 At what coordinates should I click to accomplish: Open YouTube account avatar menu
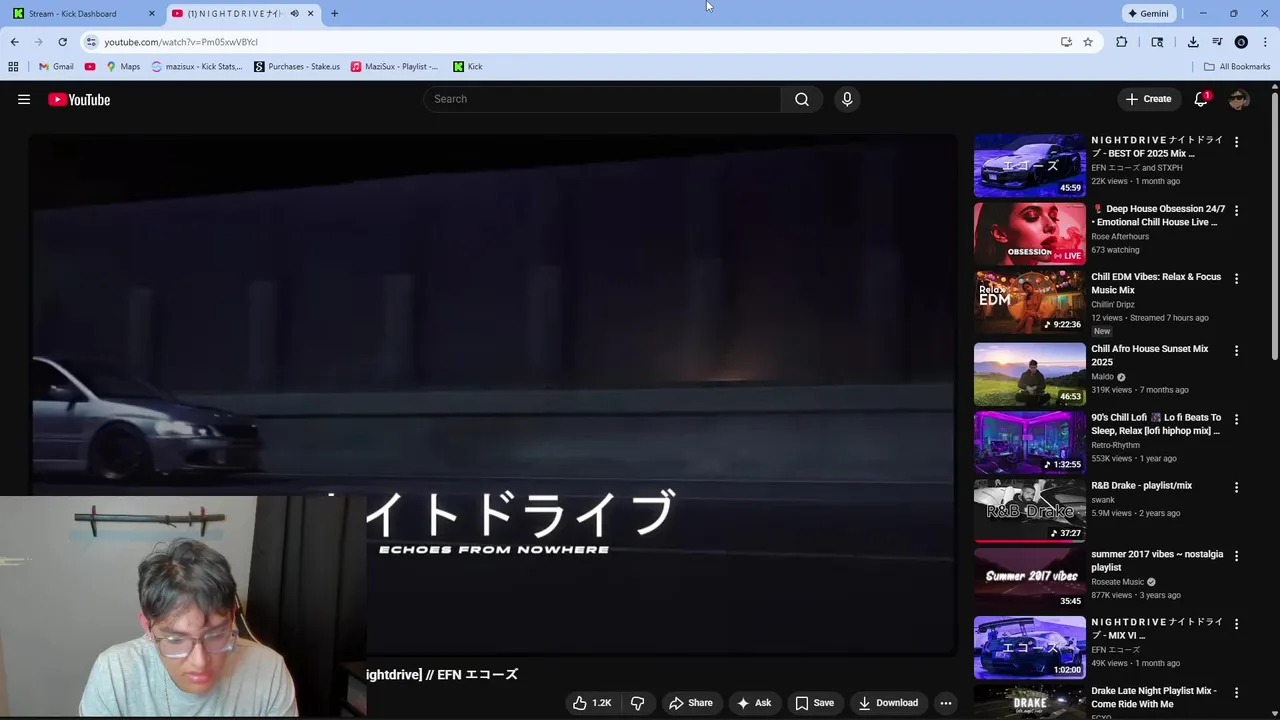1239,99
